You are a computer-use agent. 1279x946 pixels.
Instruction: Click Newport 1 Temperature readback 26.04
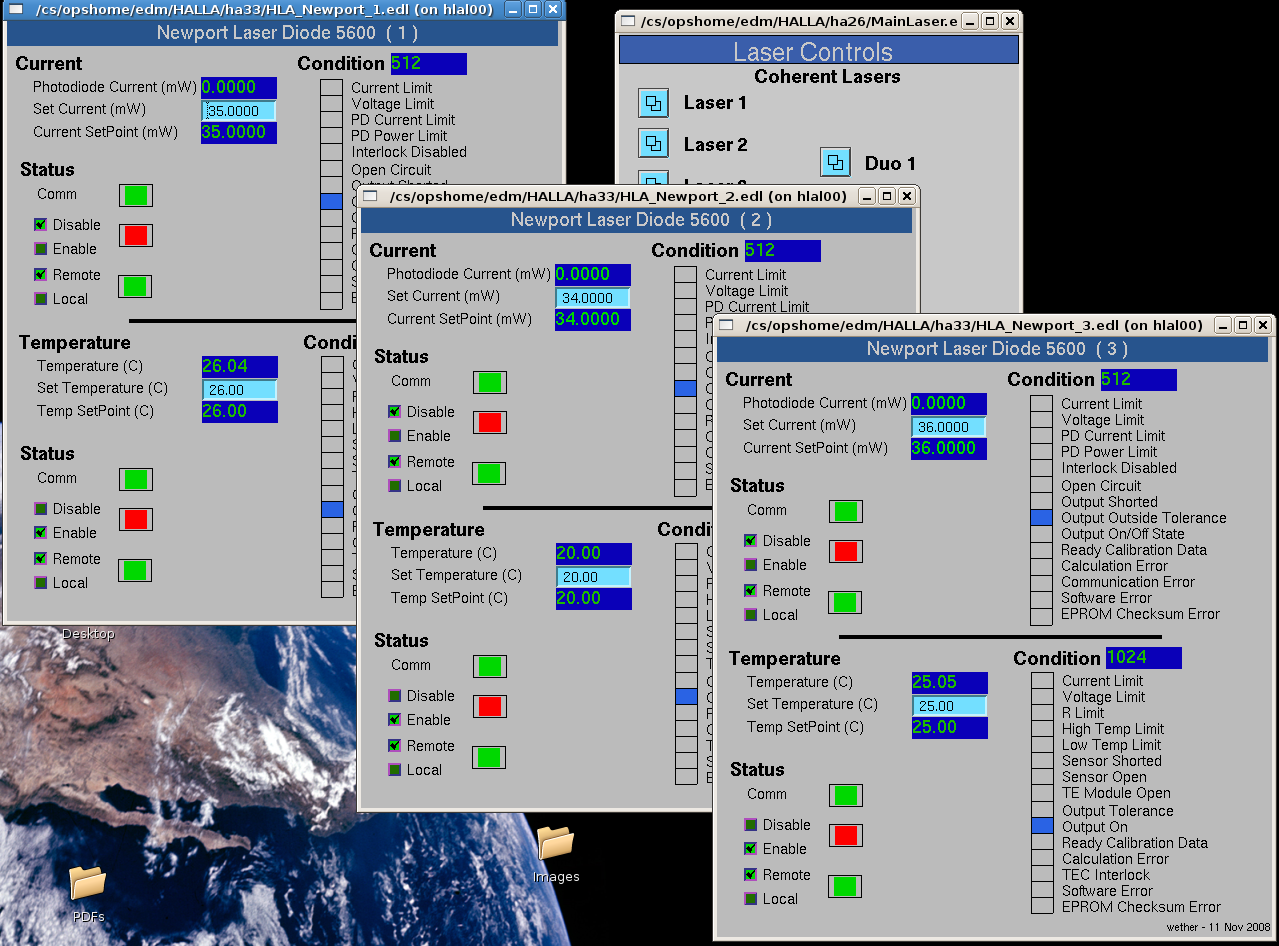pyautogui.click(x=239, y=366)
